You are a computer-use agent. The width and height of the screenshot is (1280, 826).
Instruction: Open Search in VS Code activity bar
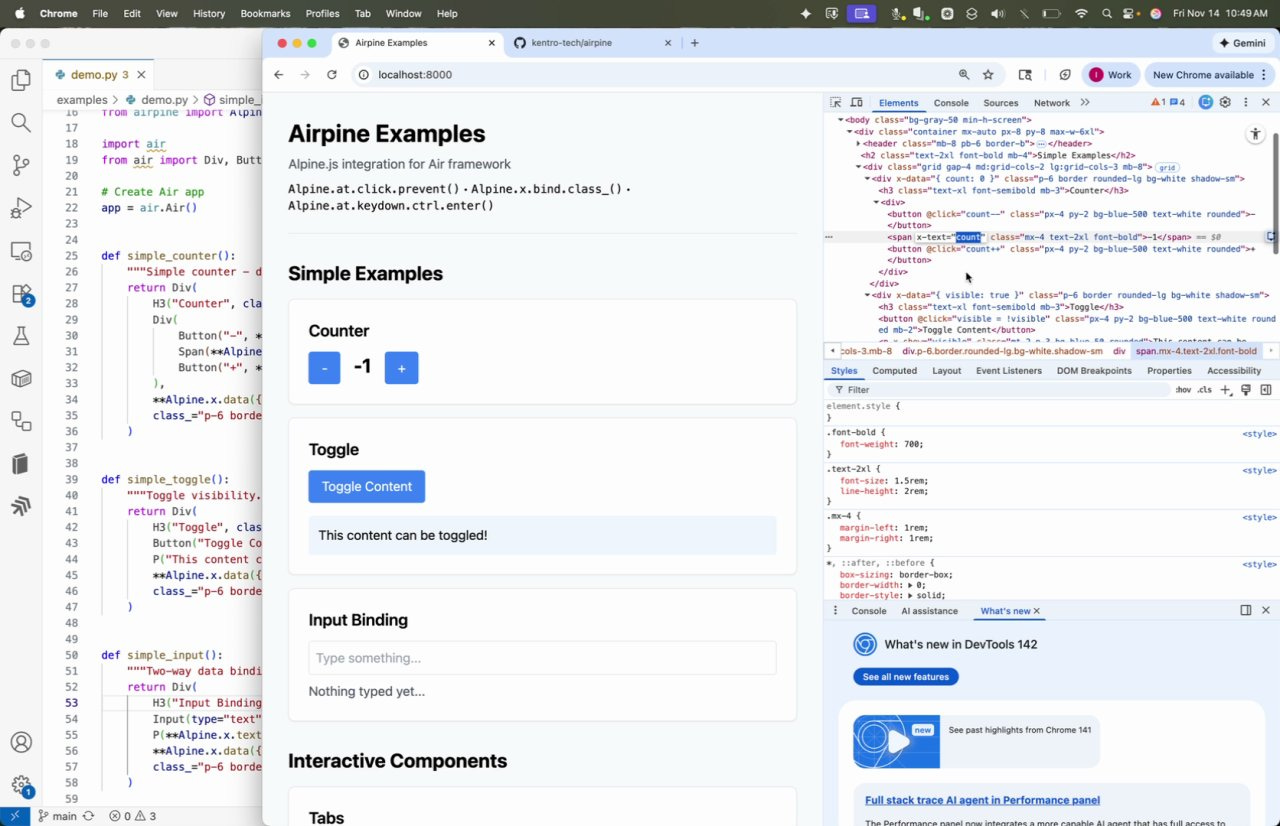click(21, 123)
